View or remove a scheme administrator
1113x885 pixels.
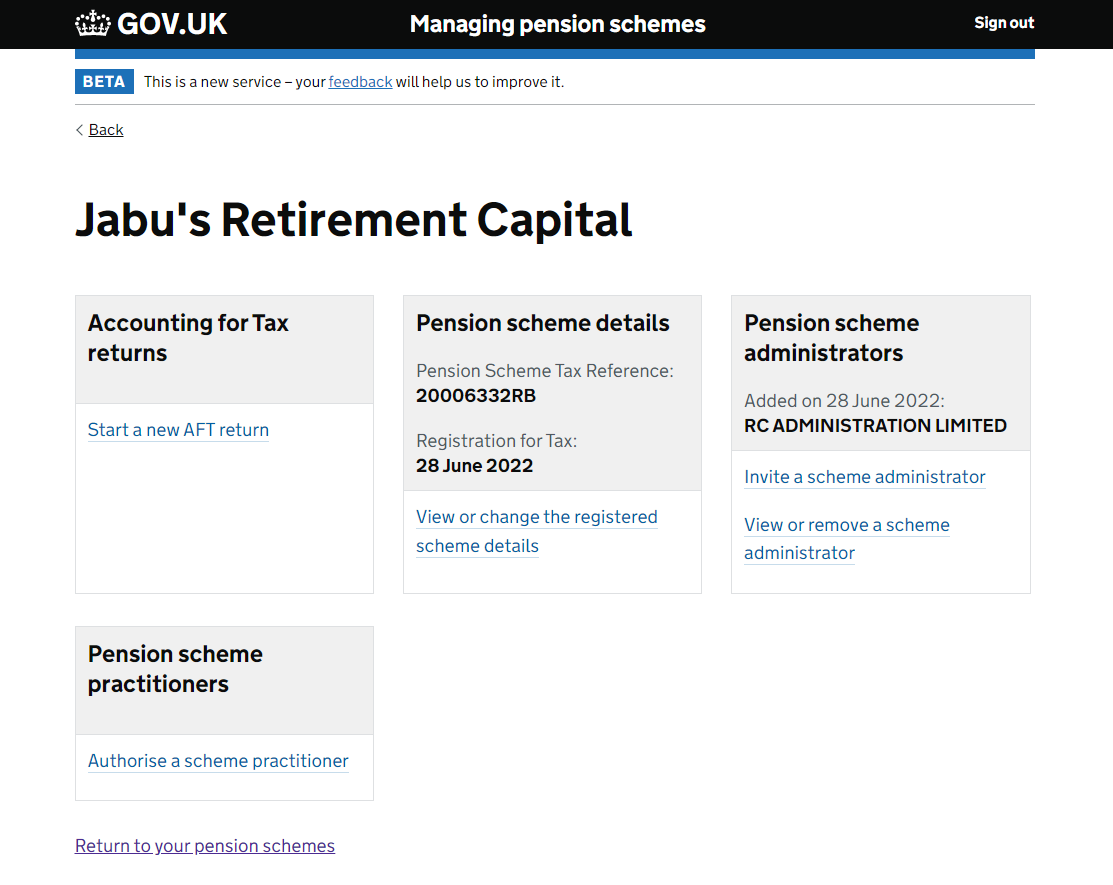[847, 539]
